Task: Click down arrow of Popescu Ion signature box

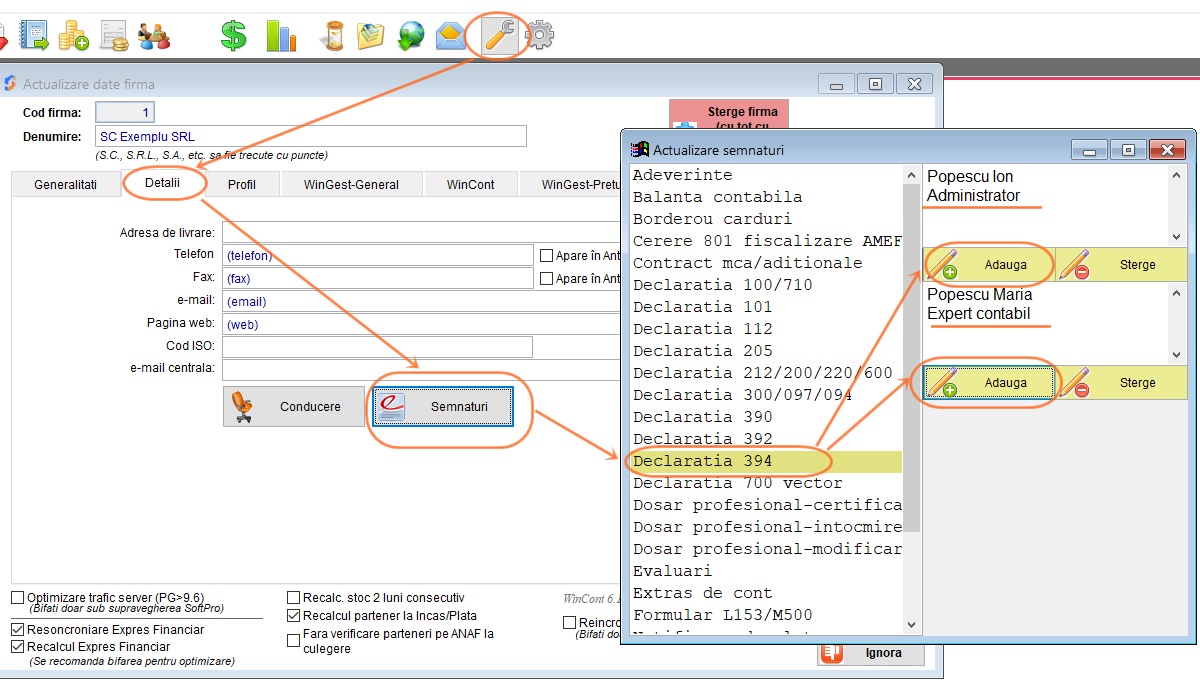Action: [1176, 237]
